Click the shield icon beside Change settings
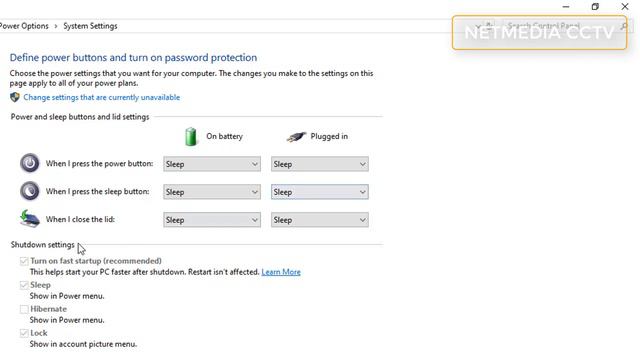 click(x=15, y=97)
